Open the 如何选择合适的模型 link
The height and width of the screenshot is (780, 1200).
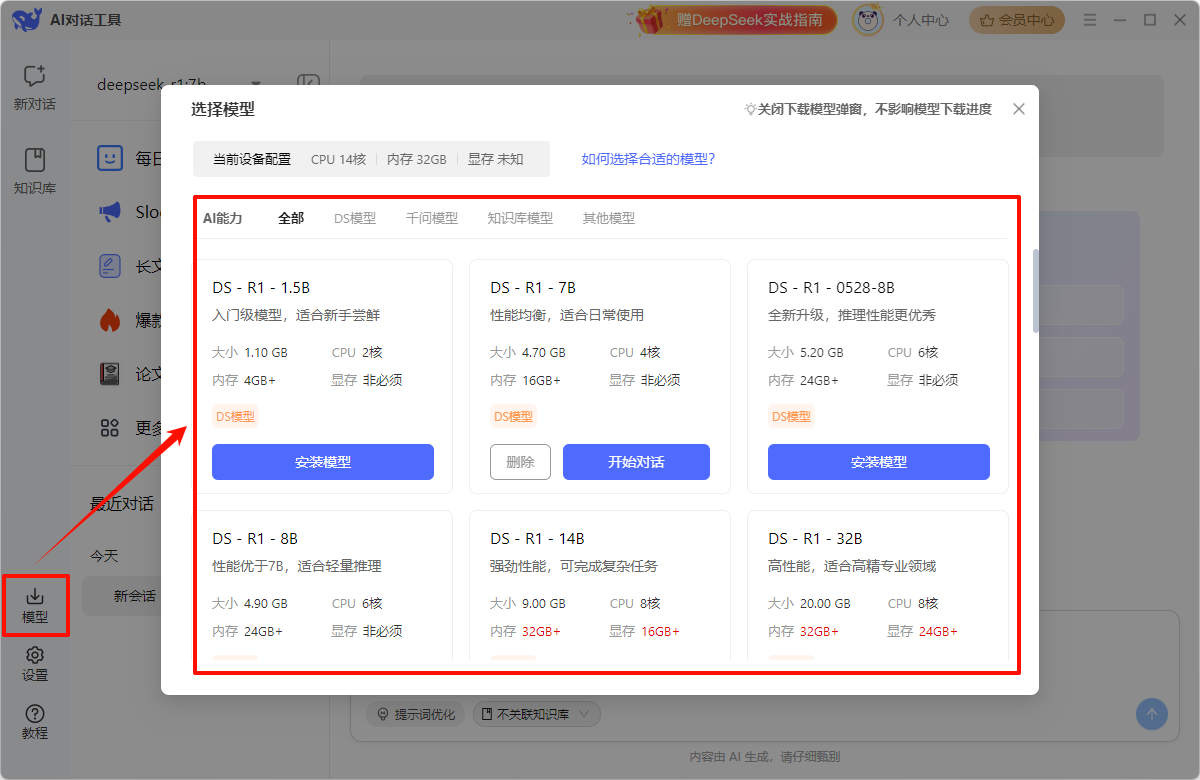649,158
